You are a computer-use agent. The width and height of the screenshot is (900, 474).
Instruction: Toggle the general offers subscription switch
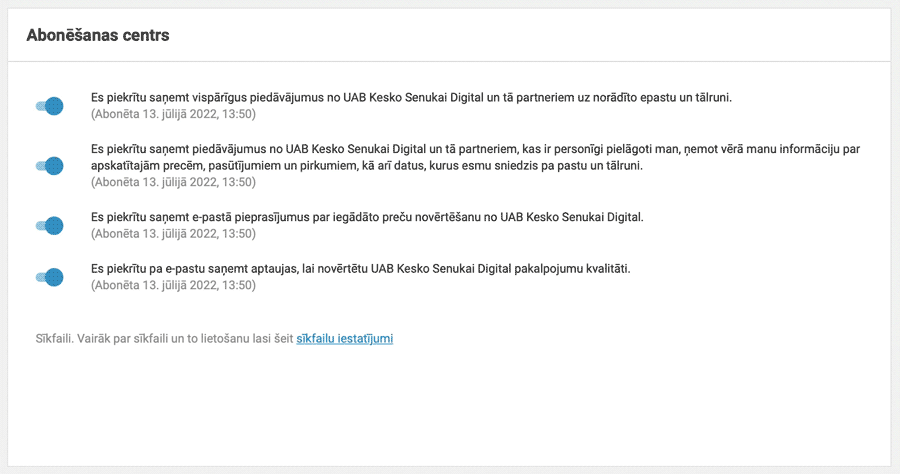point(49,106)
